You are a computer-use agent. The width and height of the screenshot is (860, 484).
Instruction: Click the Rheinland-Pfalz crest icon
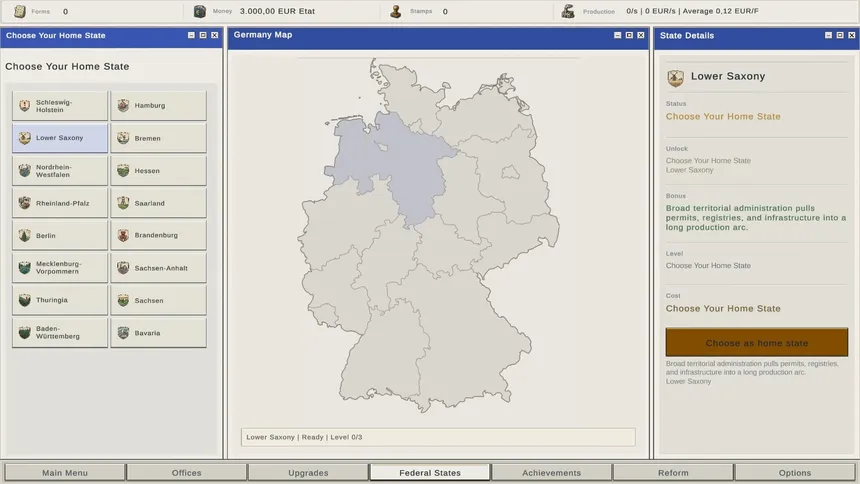(25, 202)
